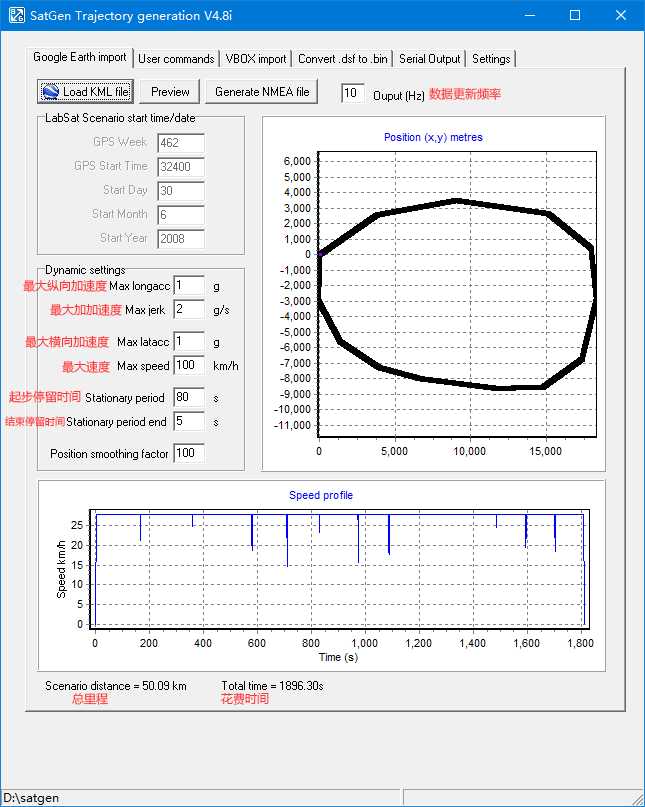The height and width of the screenshot is (807, 645).
Task: Click the Start Year field
Action: (181, 239)
